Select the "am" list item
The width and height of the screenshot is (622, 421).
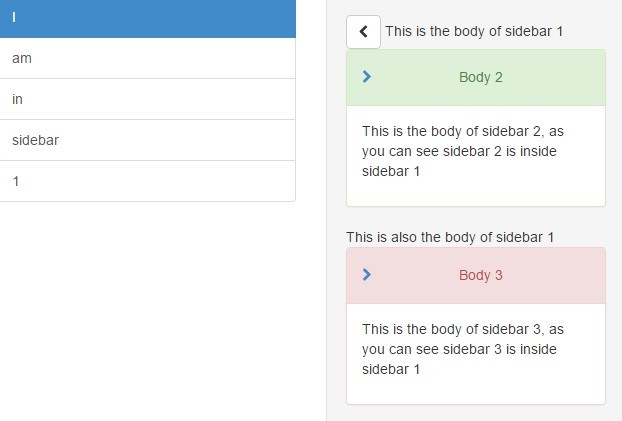(x=147, y=59)
